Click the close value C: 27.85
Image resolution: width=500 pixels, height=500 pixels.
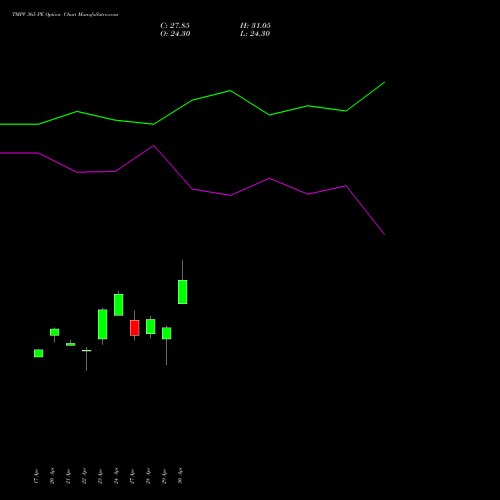175,26
